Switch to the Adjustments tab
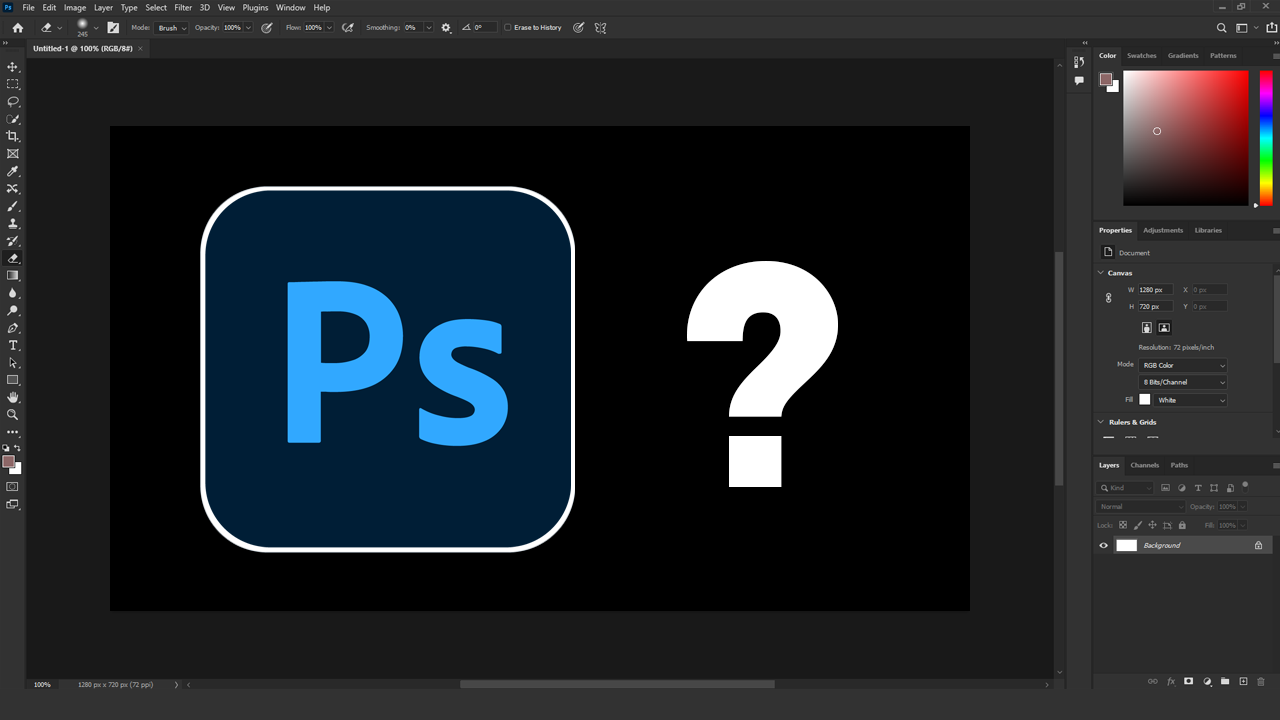 coord(1163,230)
